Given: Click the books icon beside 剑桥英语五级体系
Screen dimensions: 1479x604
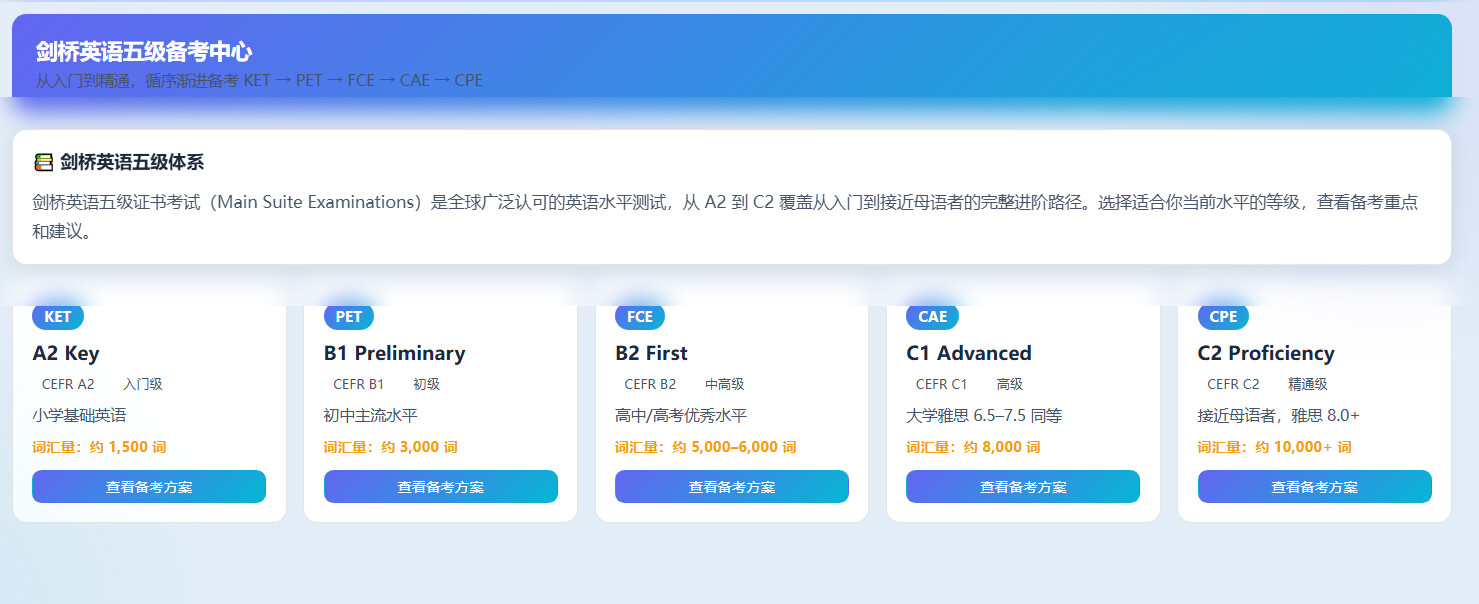Looking at the screenshot, I should point(43,162).
